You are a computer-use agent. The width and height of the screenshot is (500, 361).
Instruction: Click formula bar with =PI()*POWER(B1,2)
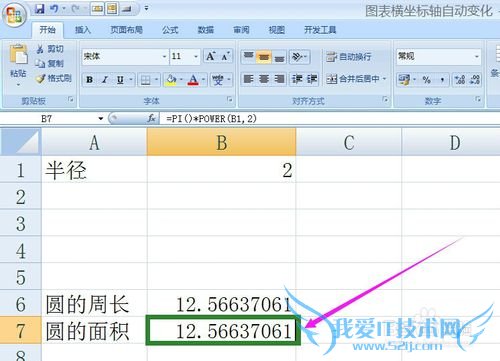click(x=329, y=119)
